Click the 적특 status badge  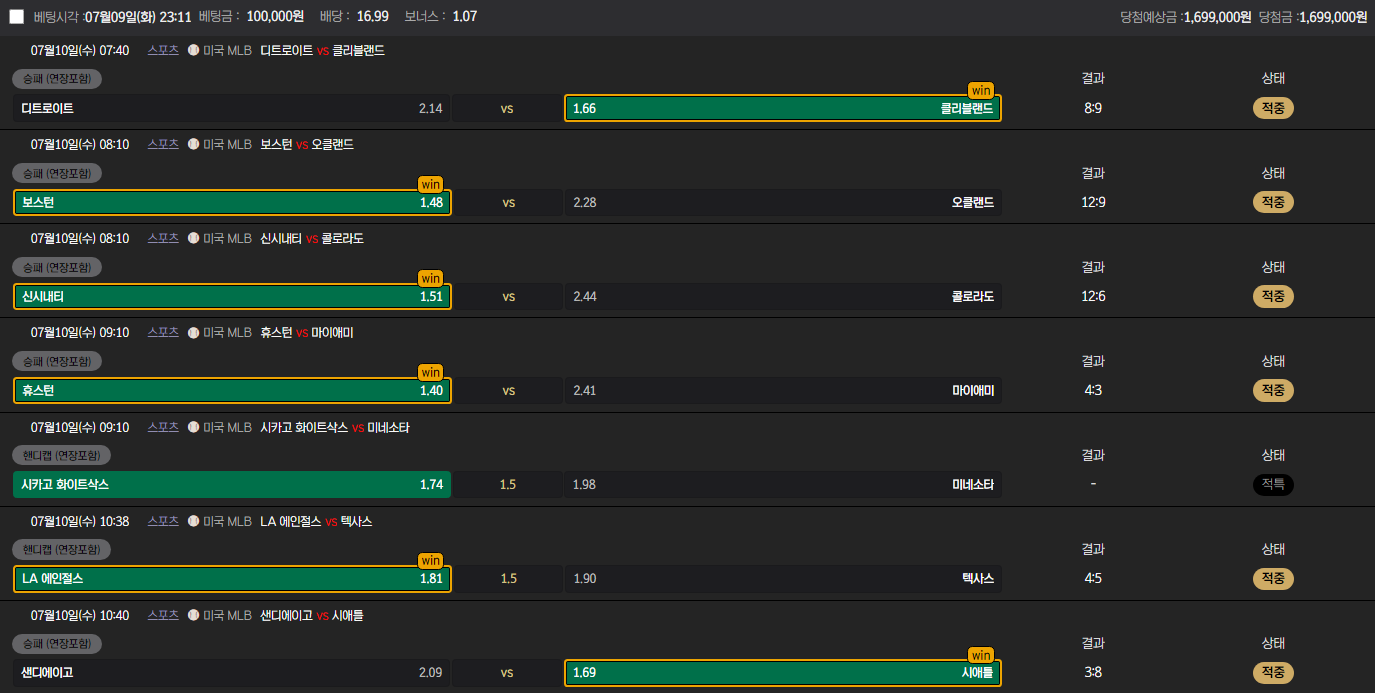[x=1273, y=484]
